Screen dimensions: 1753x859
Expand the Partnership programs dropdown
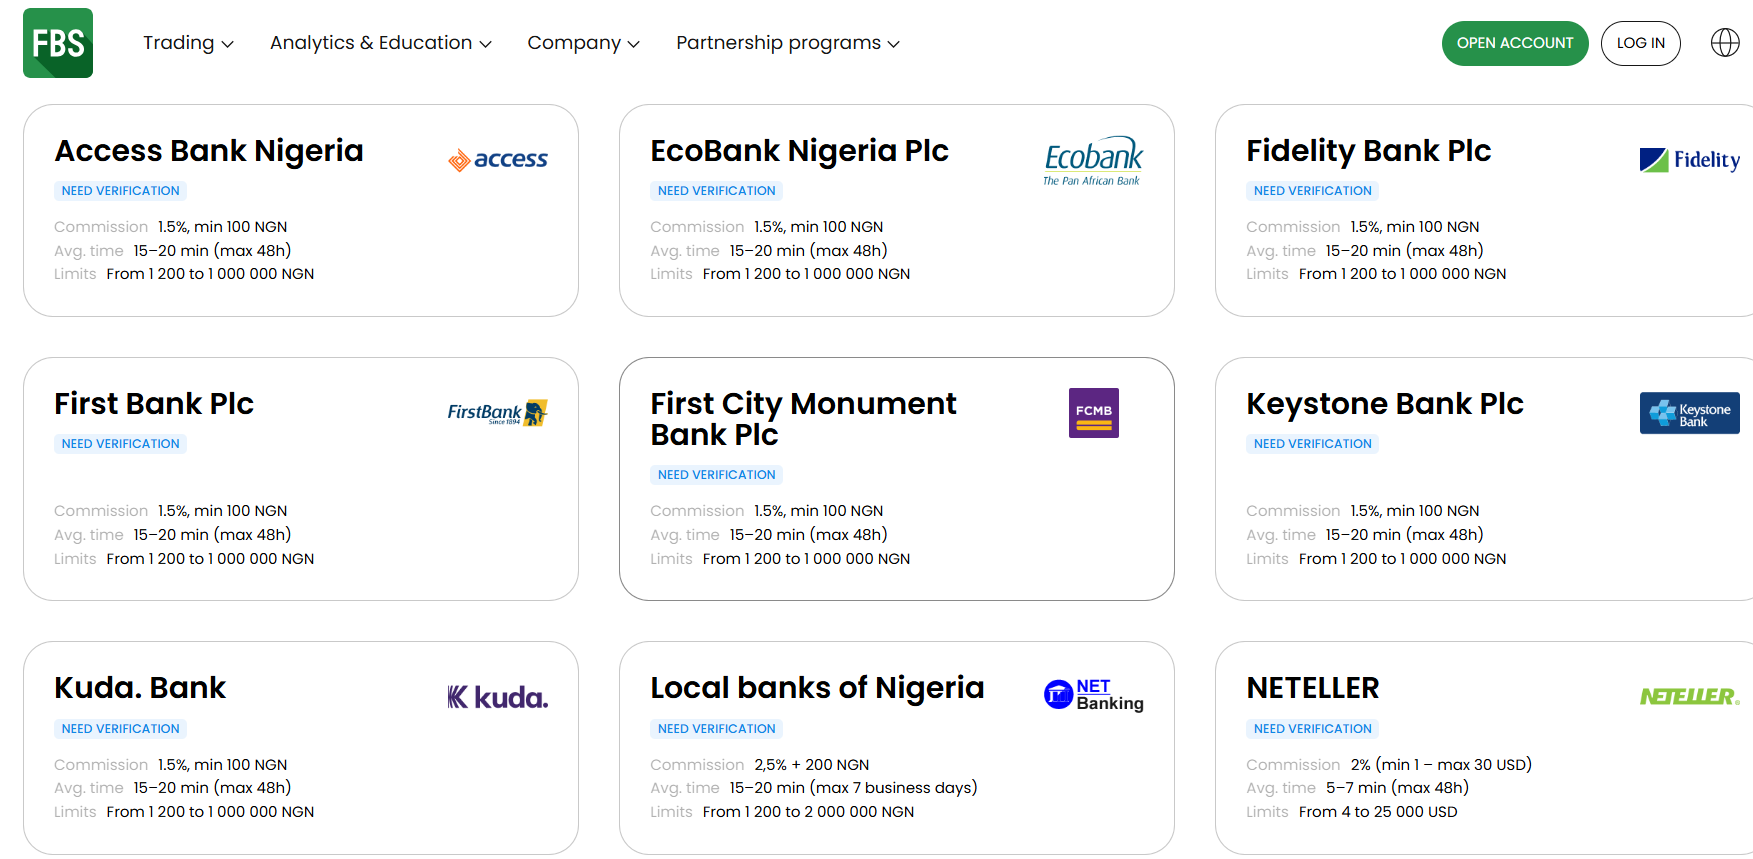(787, 43)
